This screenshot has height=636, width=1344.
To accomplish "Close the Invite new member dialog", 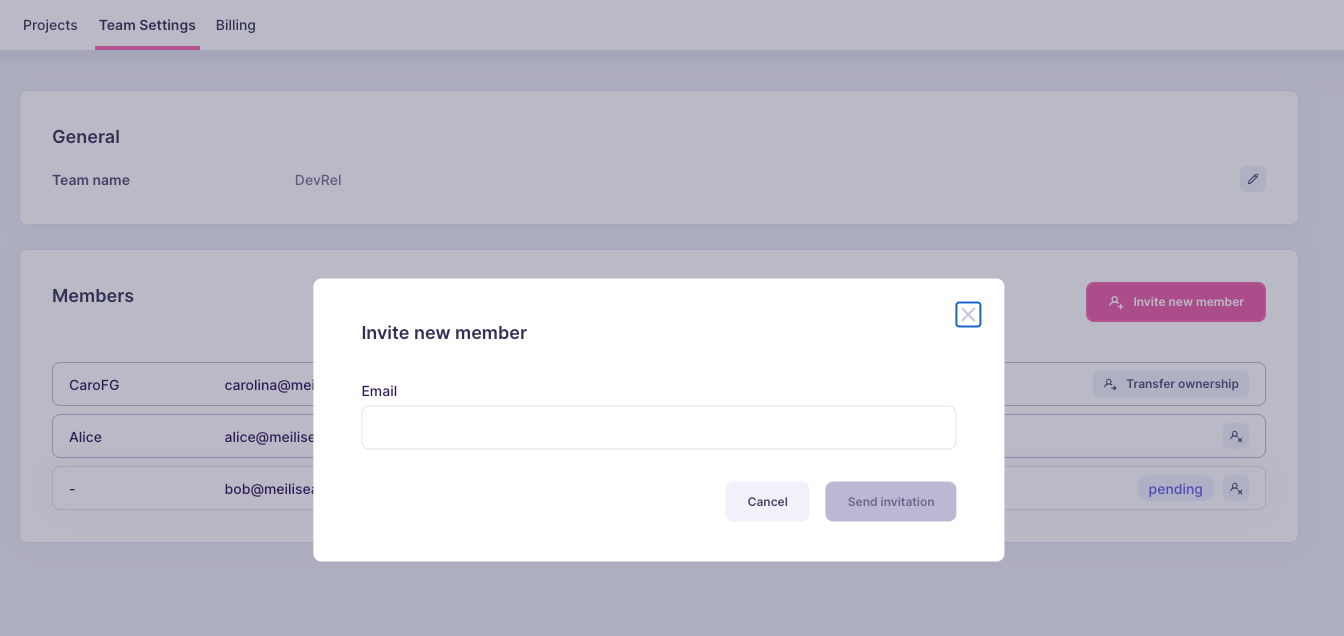I will [x=968, y=315].
